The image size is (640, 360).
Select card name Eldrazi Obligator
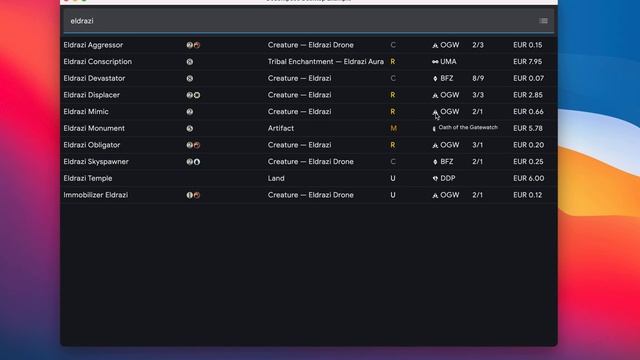click(92, 145)
